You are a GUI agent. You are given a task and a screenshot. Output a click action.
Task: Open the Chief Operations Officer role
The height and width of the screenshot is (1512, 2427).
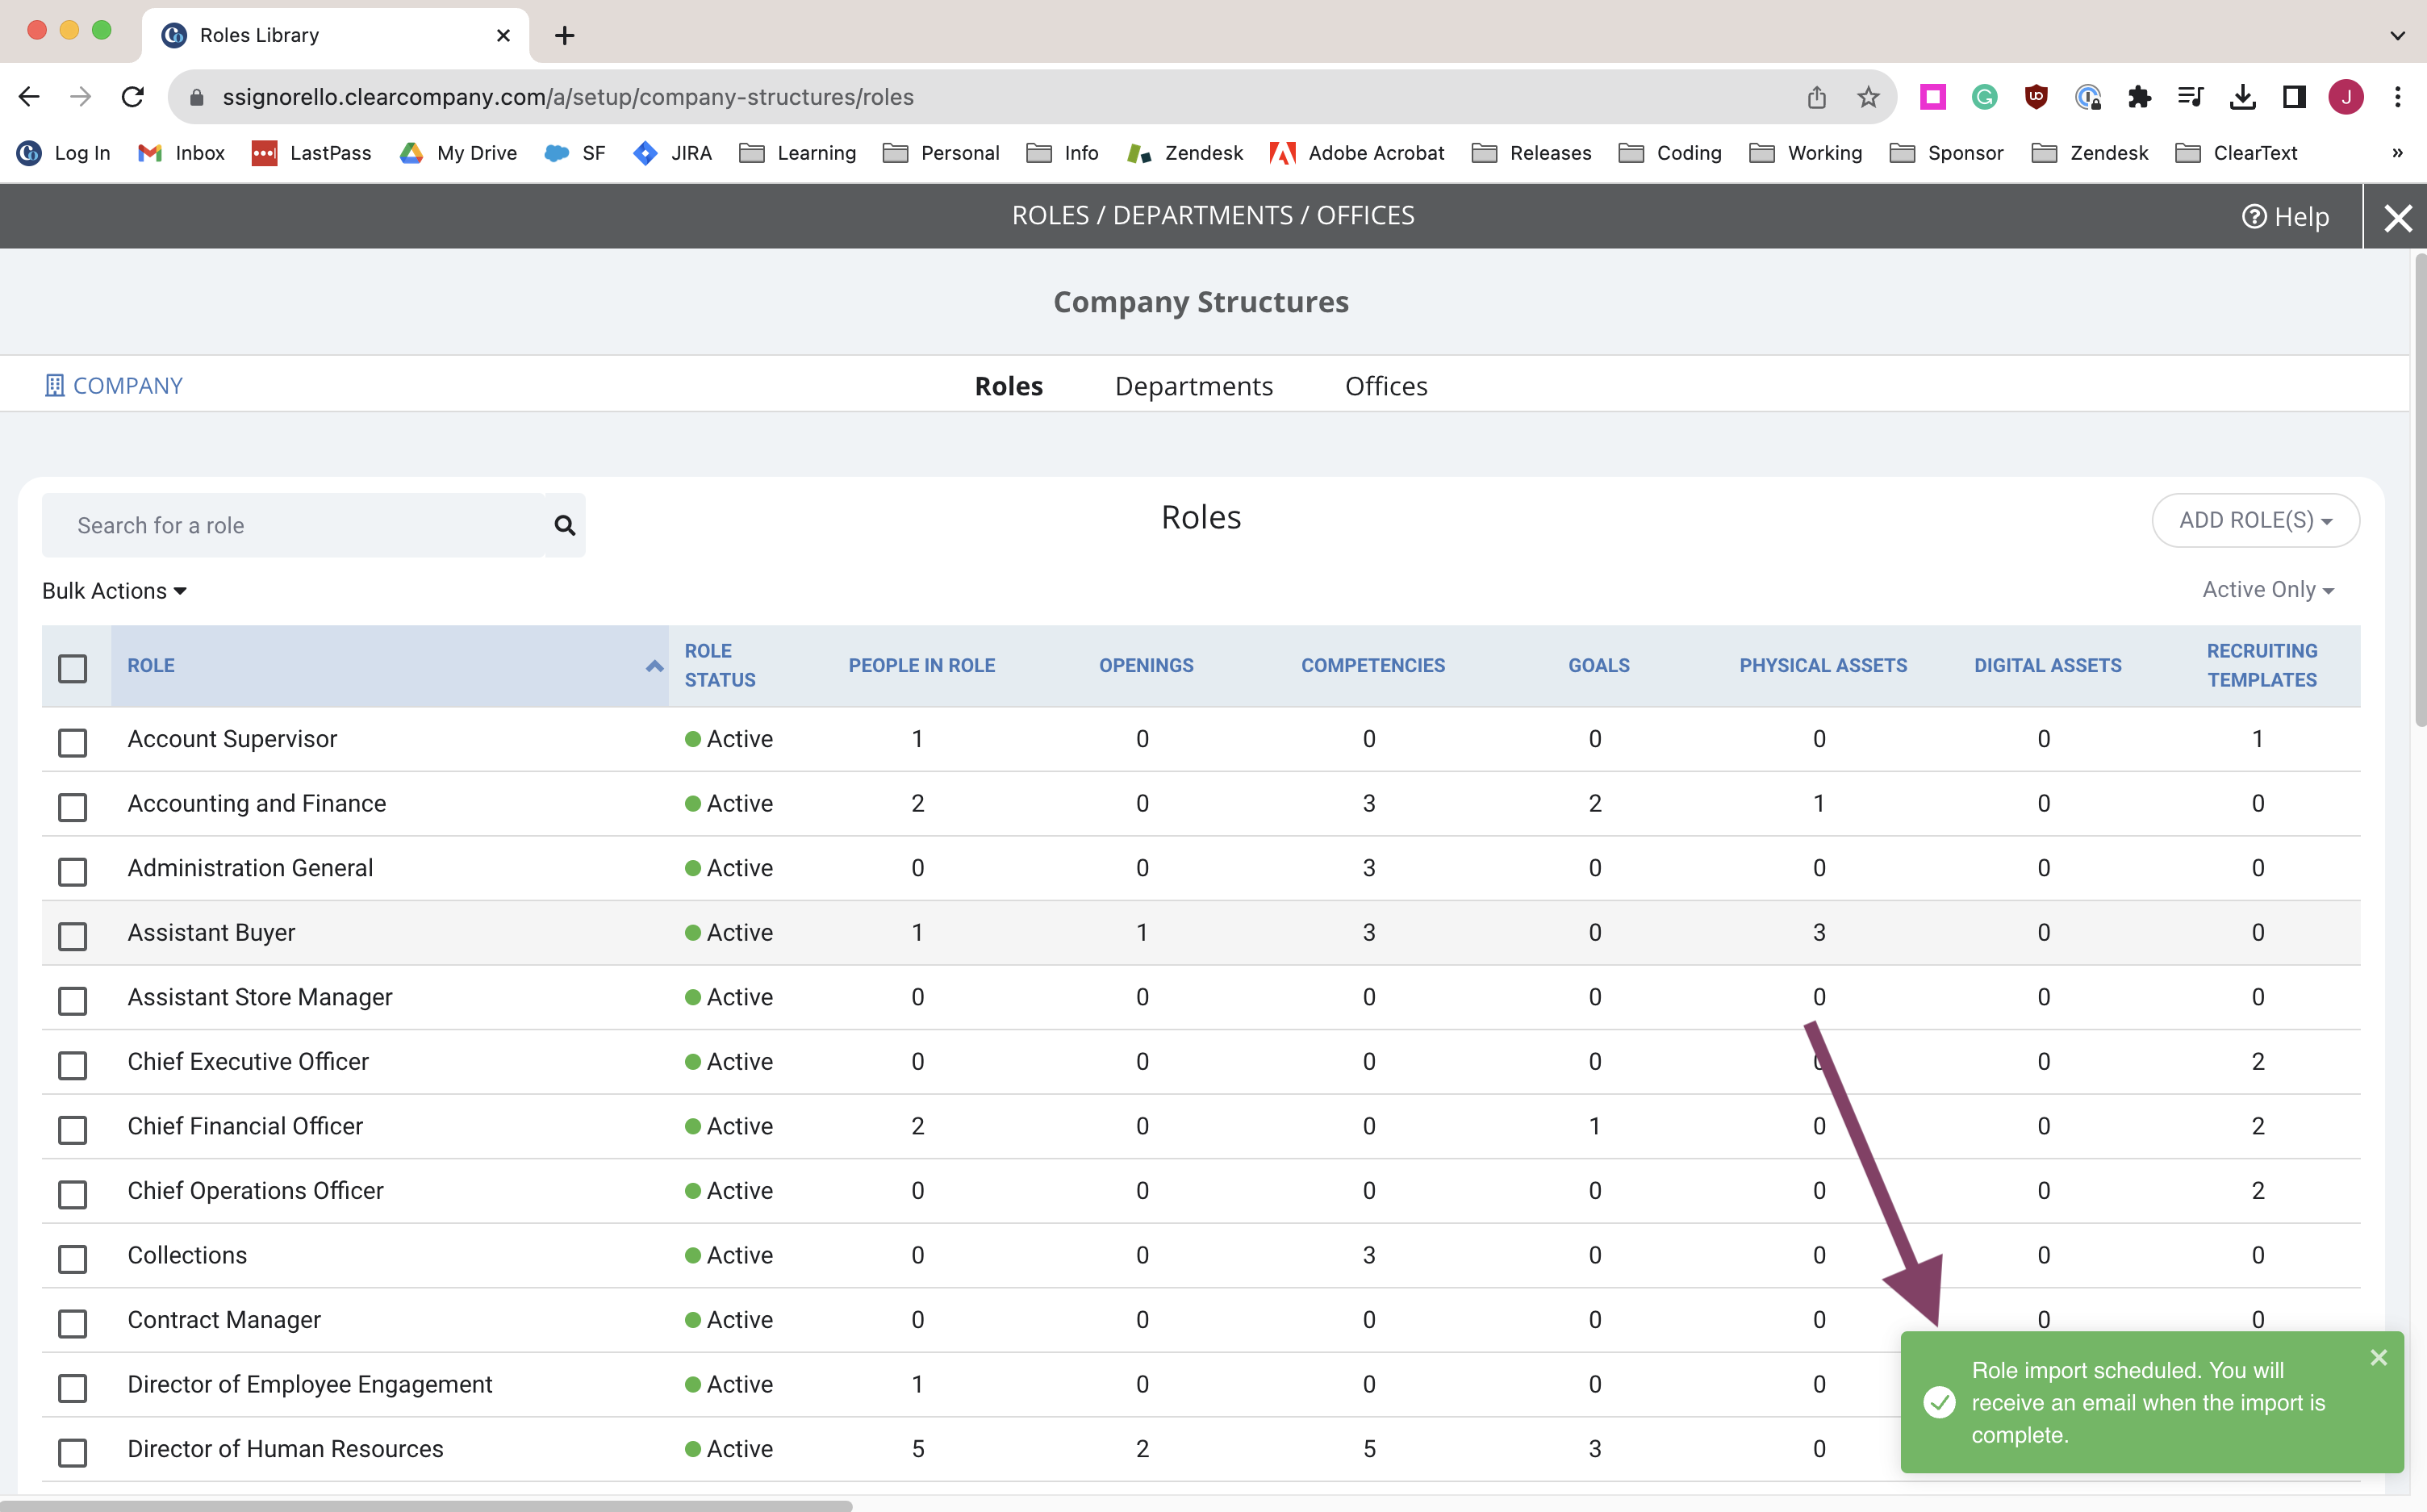[255, 1191]
